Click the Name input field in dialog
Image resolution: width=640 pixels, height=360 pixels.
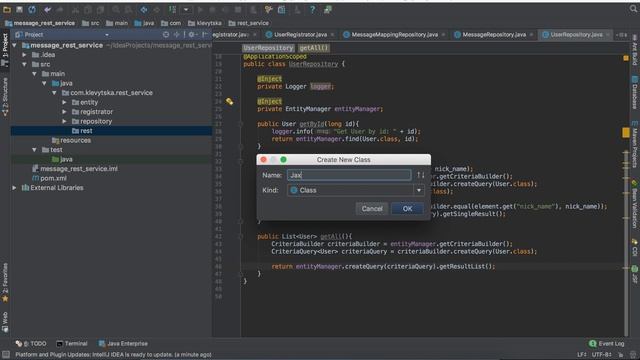pyautogui.click(x=349, y=175)
